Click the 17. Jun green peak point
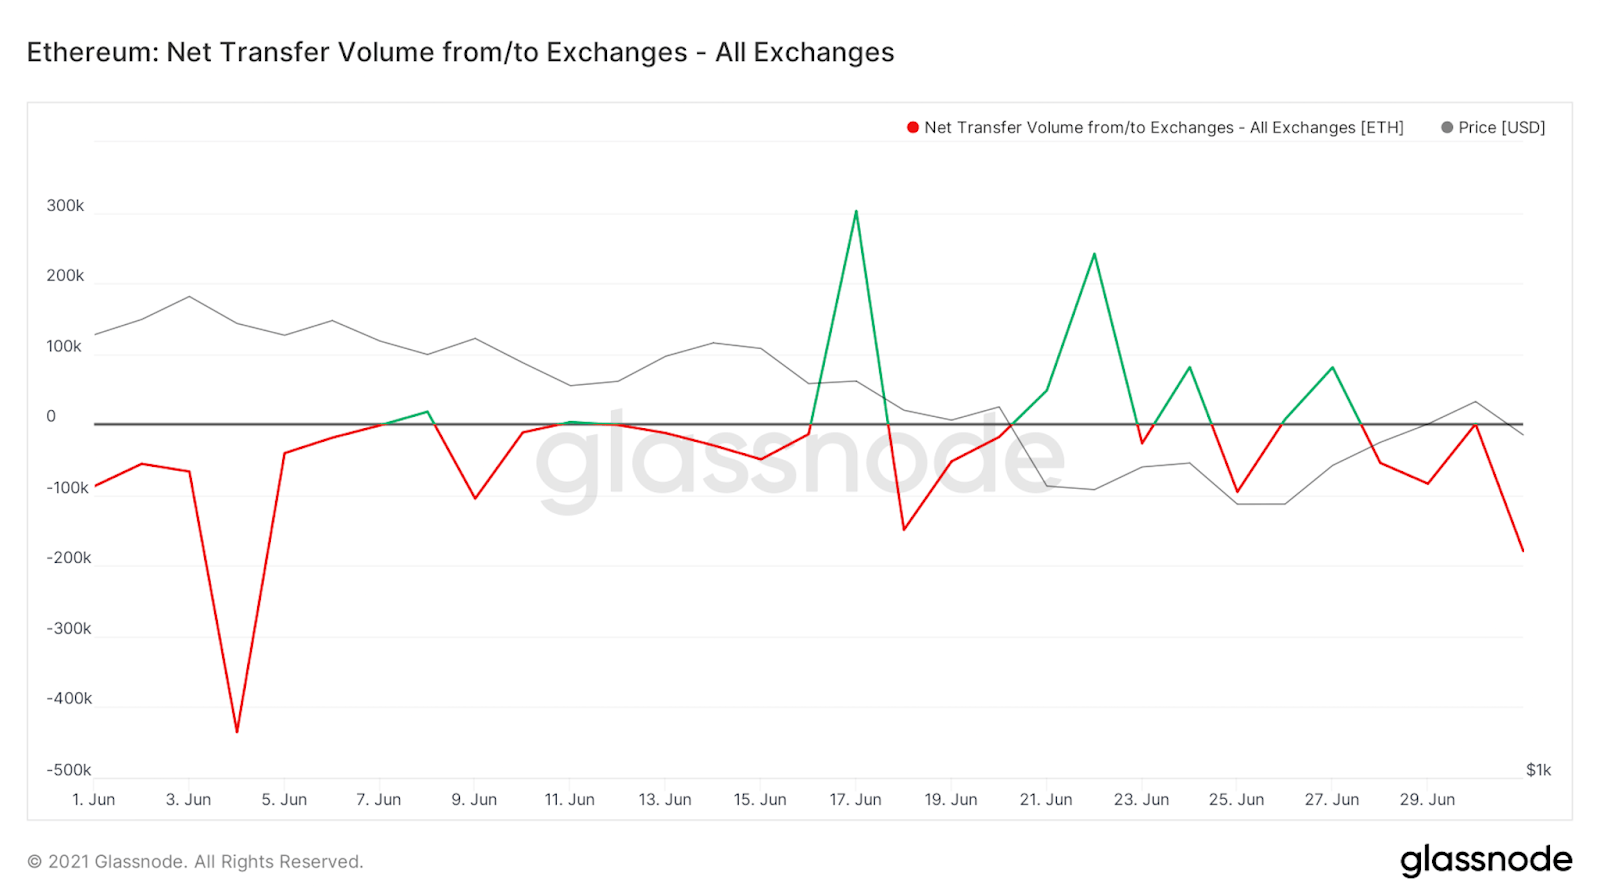 [x=856, y=211]
